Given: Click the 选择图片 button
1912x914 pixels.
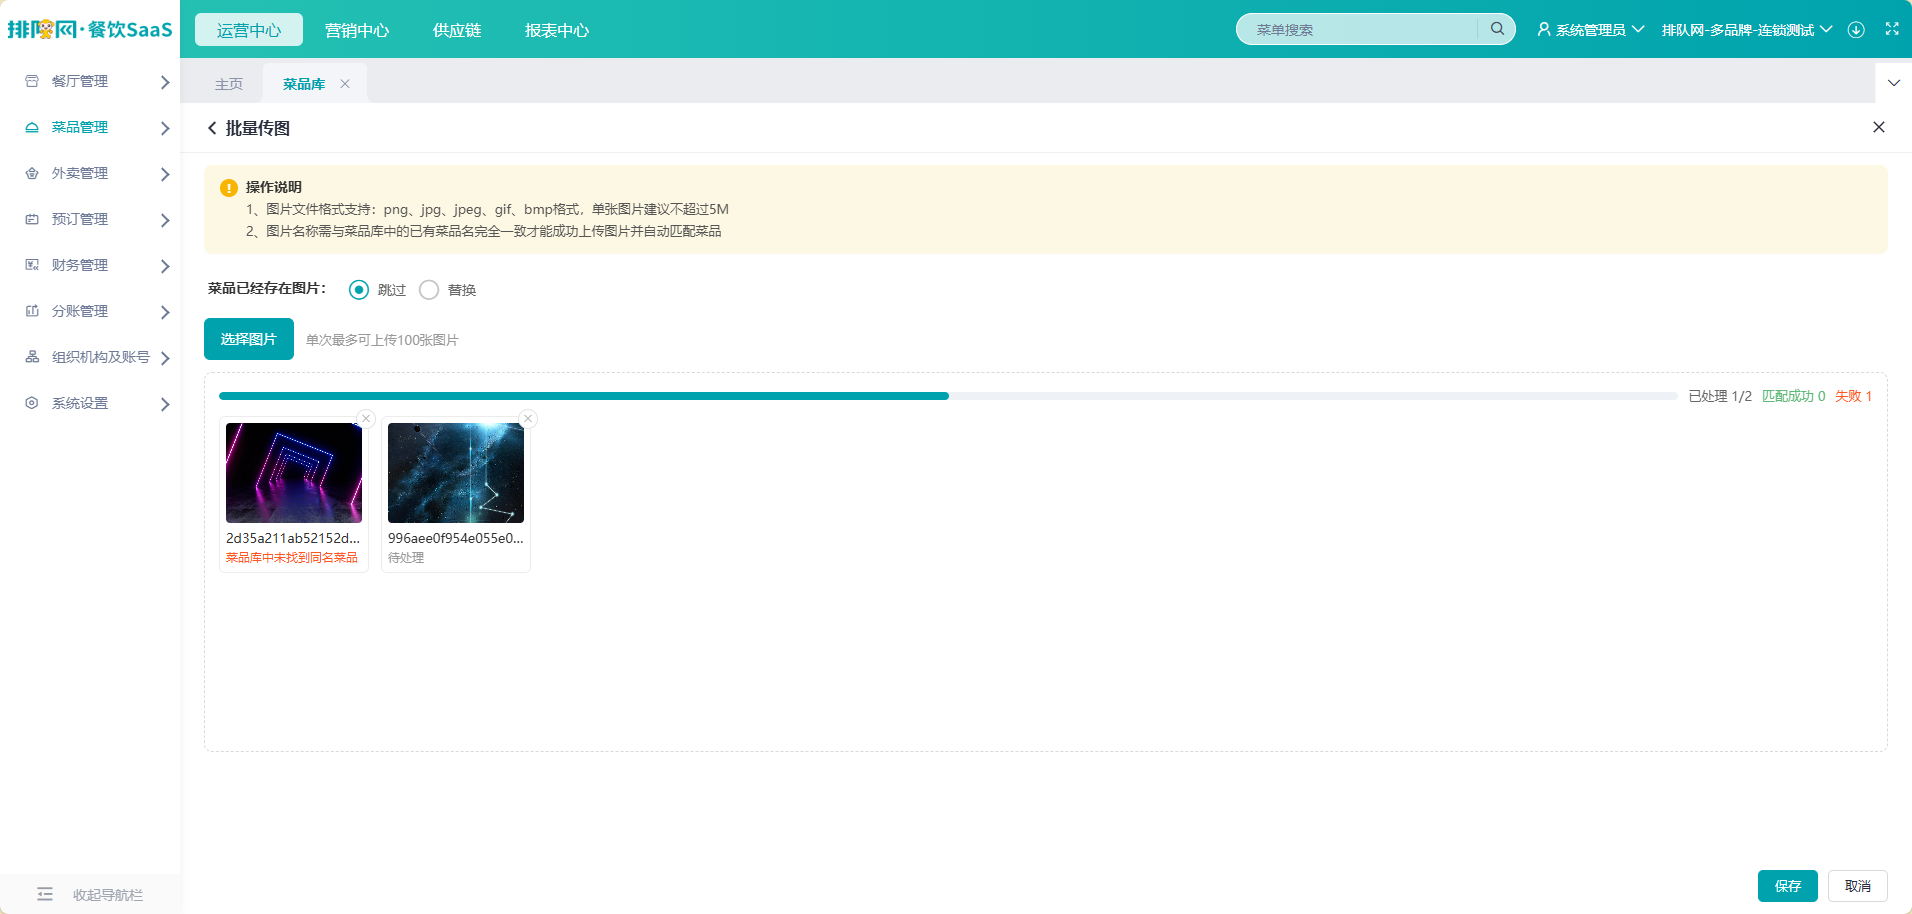Looking at the screenshot, I should click(249, 339).
